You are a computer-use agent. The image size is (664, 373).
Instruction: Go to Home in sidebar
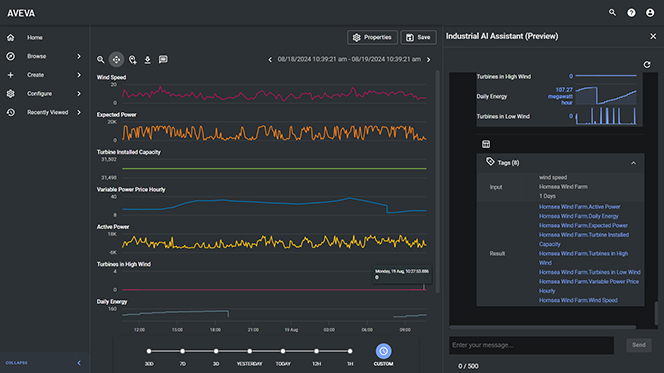[x=35, y=38]
